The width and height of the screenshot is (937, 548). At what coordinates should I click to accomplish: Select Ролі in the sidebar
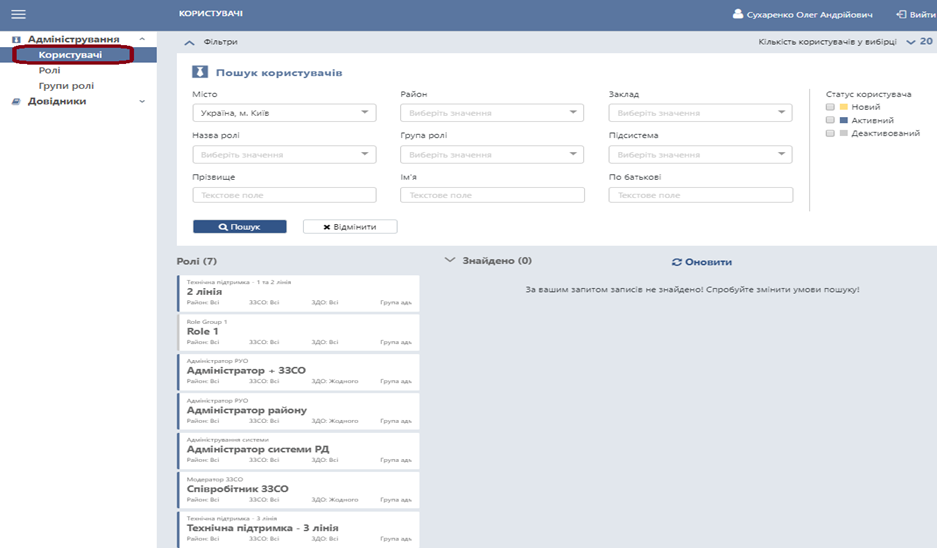tap(49, 70)
